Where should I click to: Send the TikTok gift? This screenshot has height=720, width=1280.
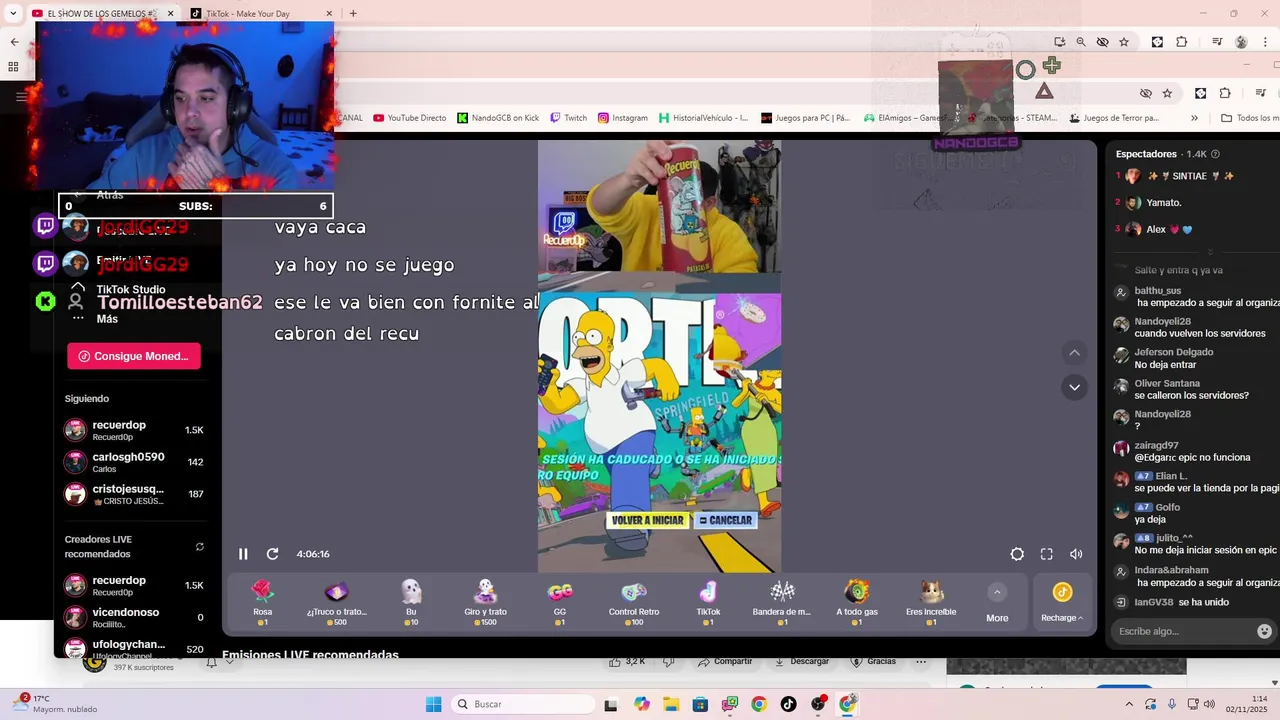pos(708,602)
